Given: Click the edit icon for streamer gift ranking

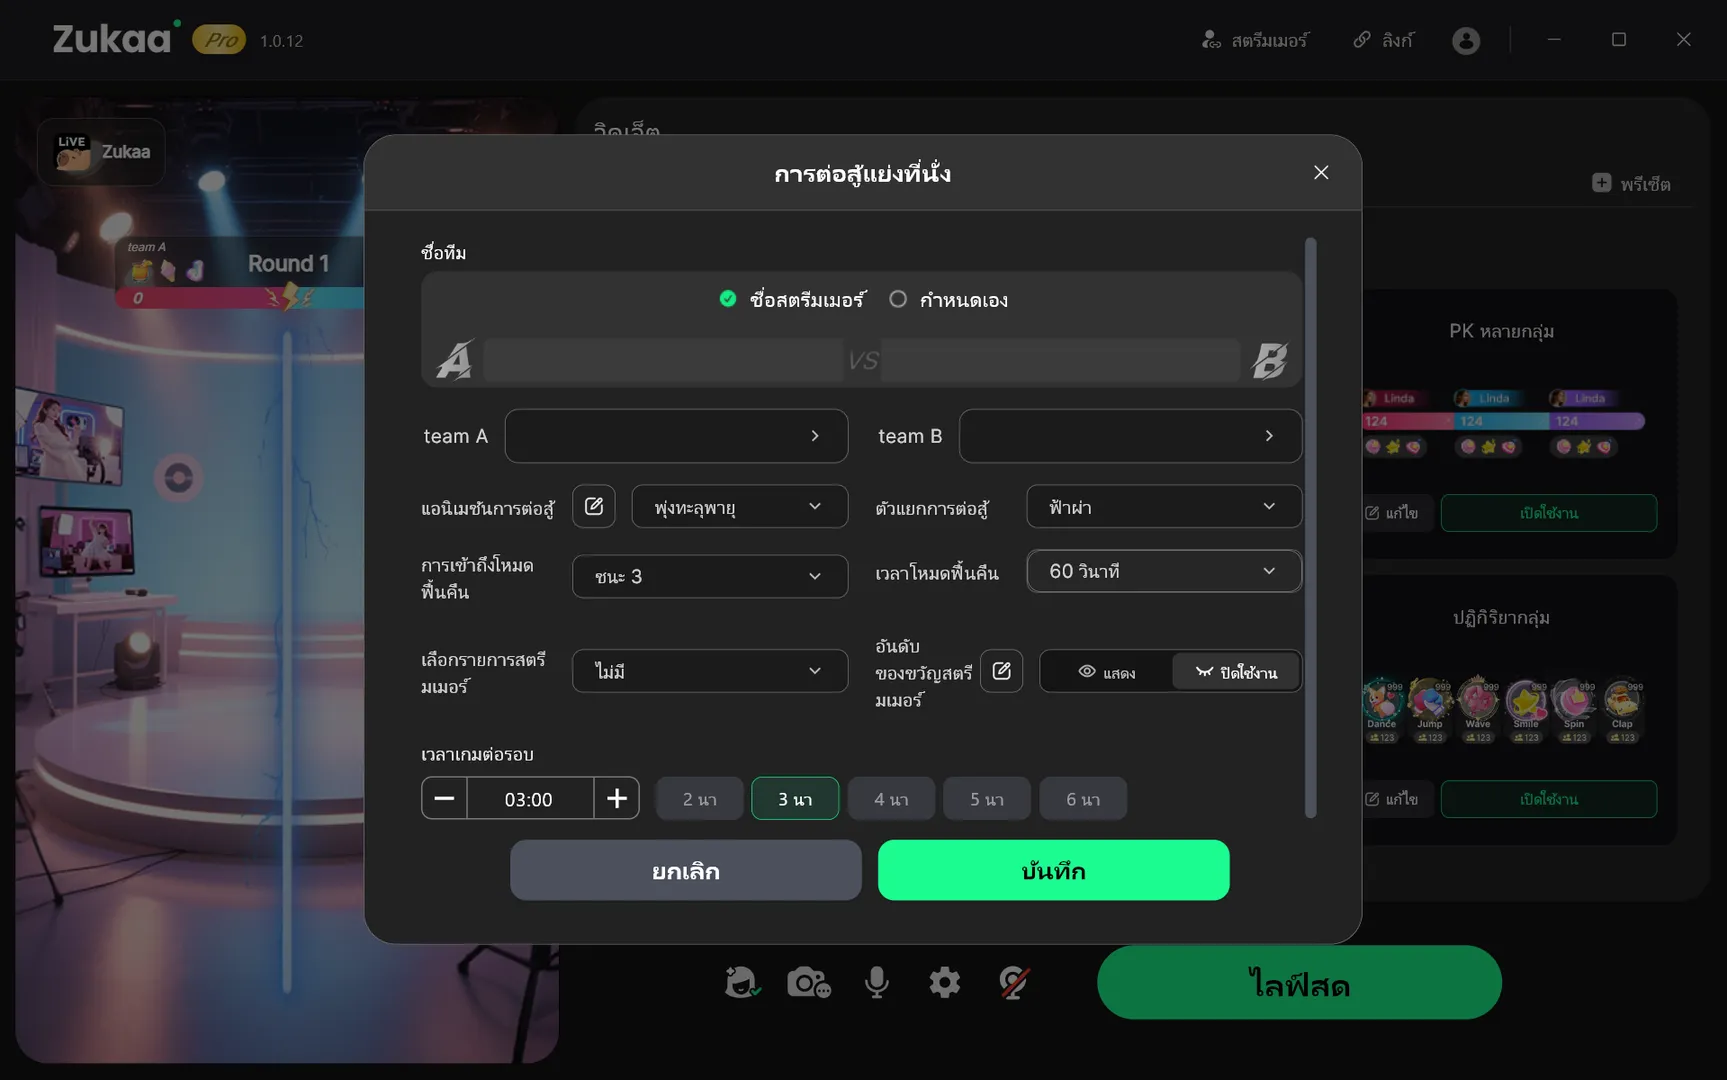Looking at the screenshot, I should [1001, 671].
